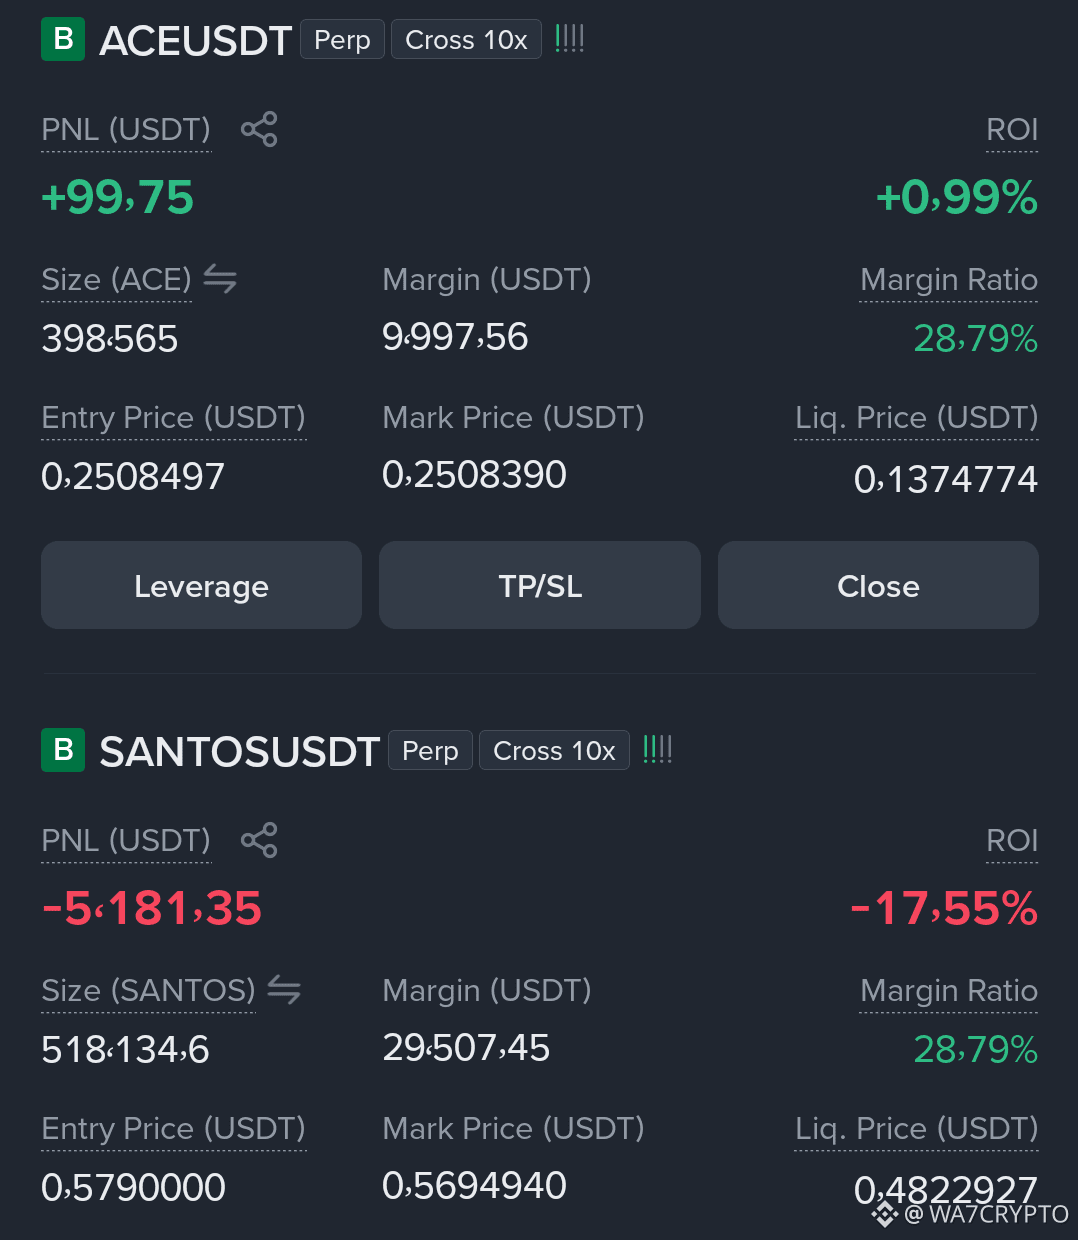This screenshot has width=1078, height=1240.
Task: Toggle the Size (ACE) unit swap arrows
Action: (x=220, y=279)
